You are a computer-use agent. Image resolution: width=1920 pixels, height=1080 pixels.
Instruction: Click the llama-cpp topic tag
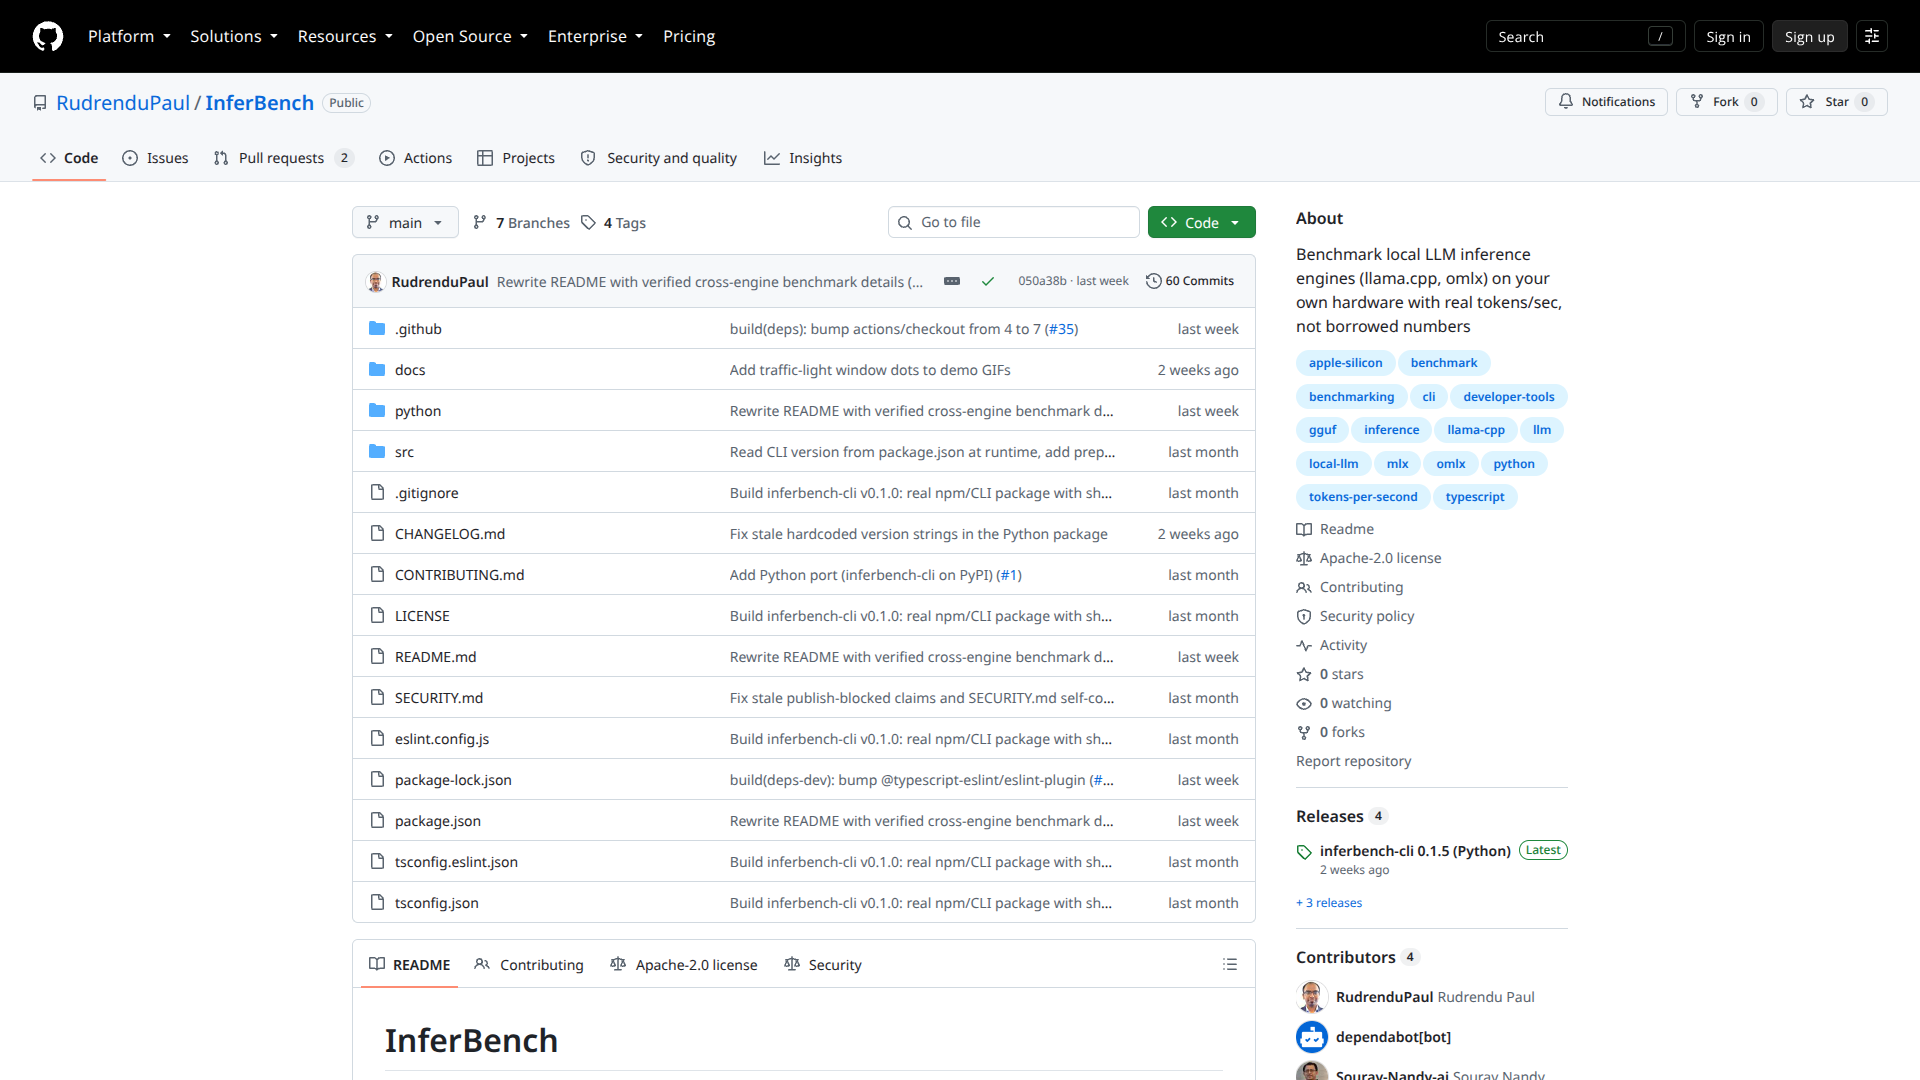(x=1475, y=430)
